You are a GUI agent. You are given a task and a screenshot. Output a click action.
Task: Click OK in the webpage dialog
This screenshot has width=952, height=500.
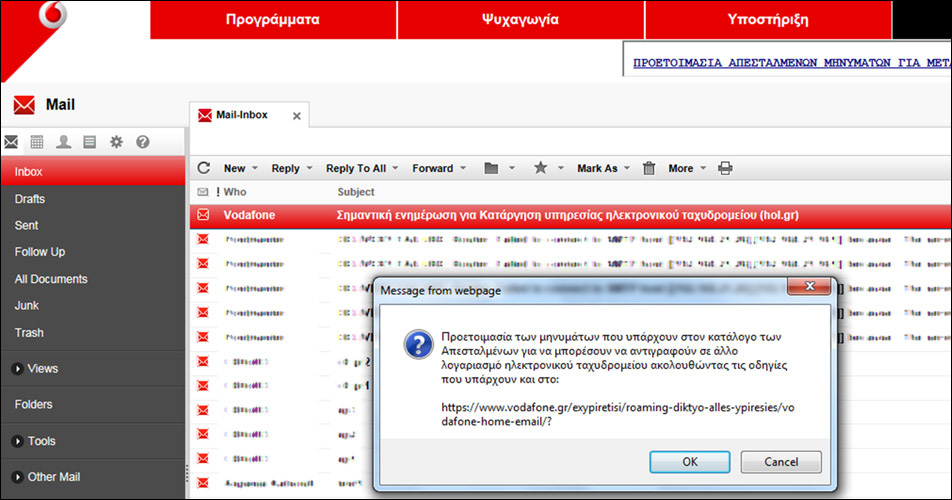[690, 462]
